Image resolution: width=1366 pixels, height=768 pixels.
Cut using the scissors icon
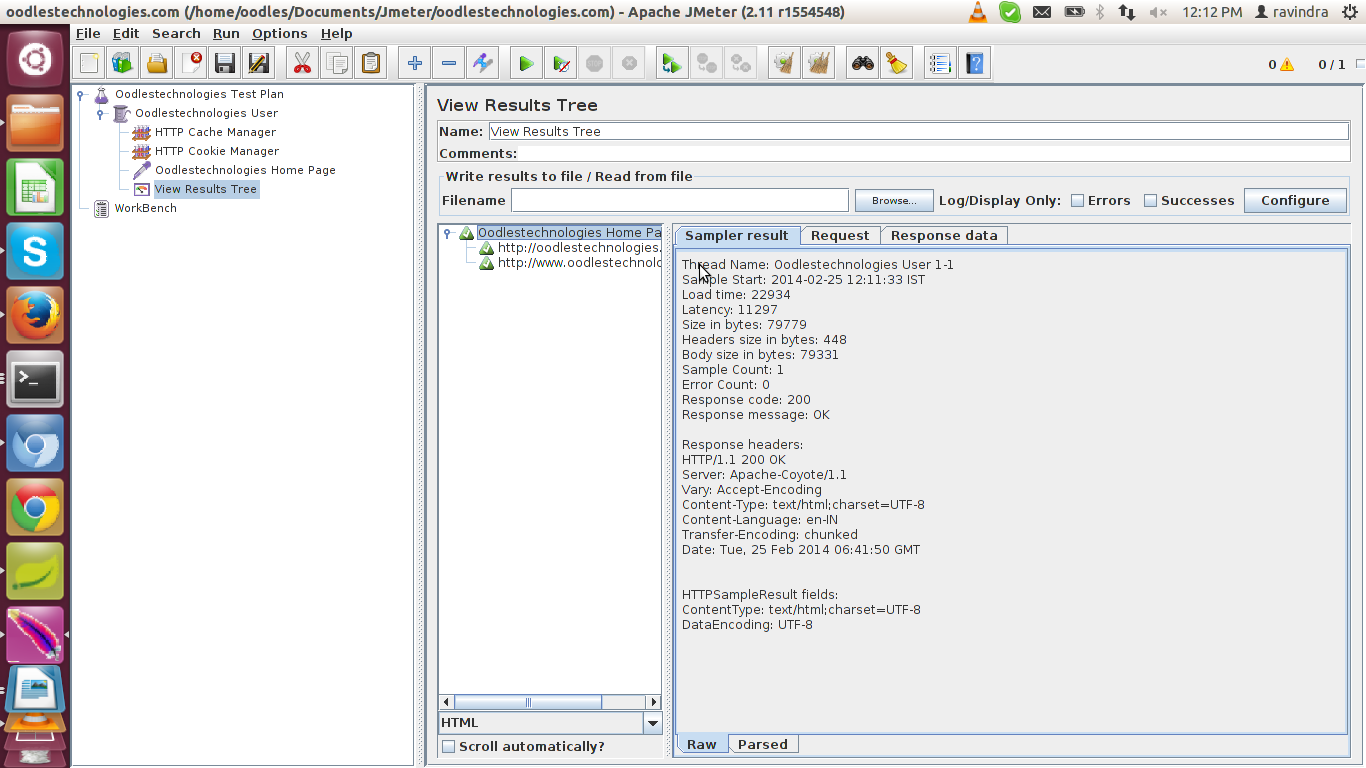click(302, 64)
